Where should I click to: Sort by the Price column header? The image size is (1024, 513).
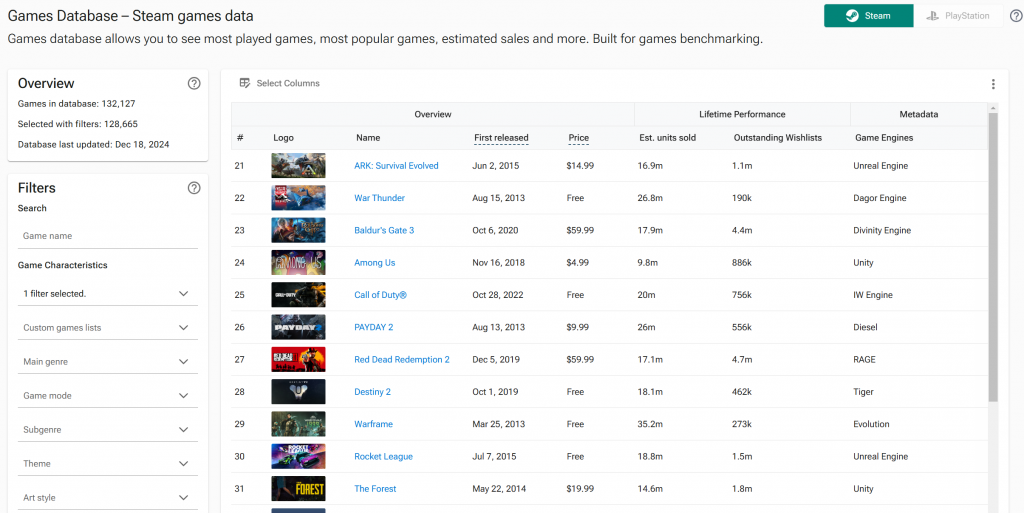(x=579, y=138)
